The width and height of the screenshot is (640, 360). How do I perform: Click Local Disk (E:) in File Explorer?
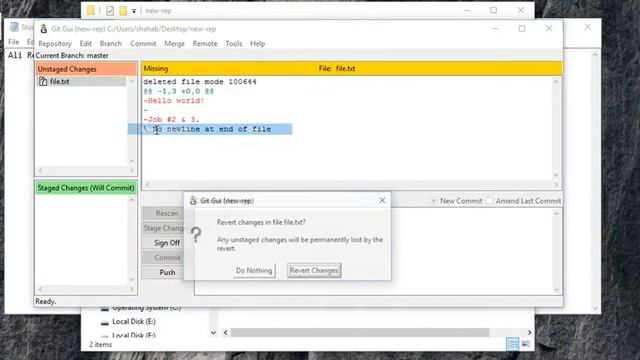pyautogui.click(x=133, y=322)
